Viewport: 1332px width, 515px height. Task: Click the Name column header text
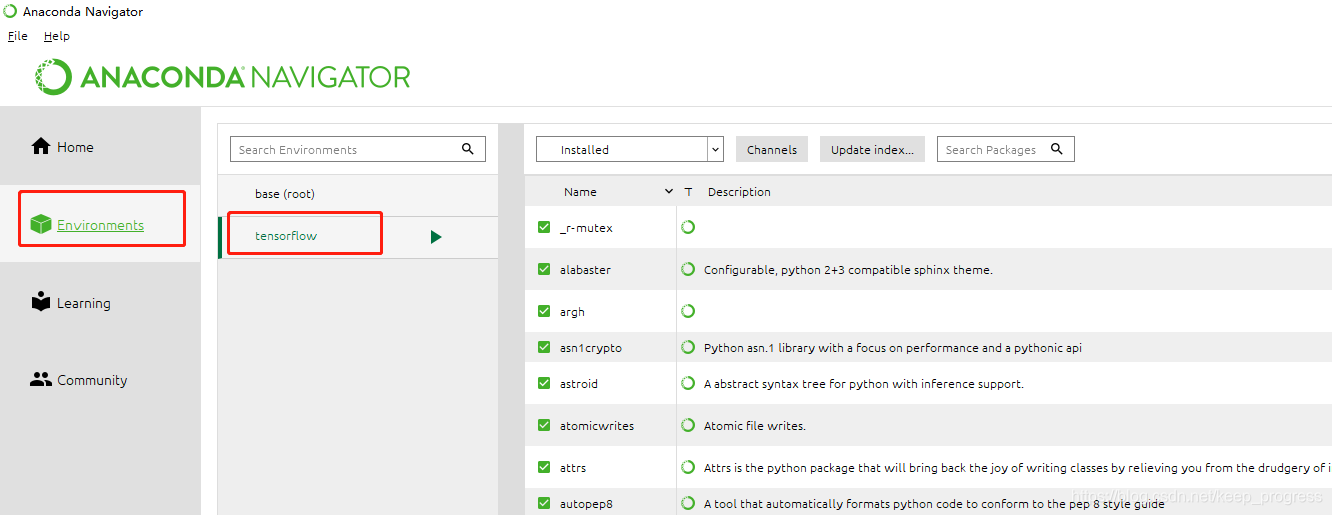click(580, 191)
